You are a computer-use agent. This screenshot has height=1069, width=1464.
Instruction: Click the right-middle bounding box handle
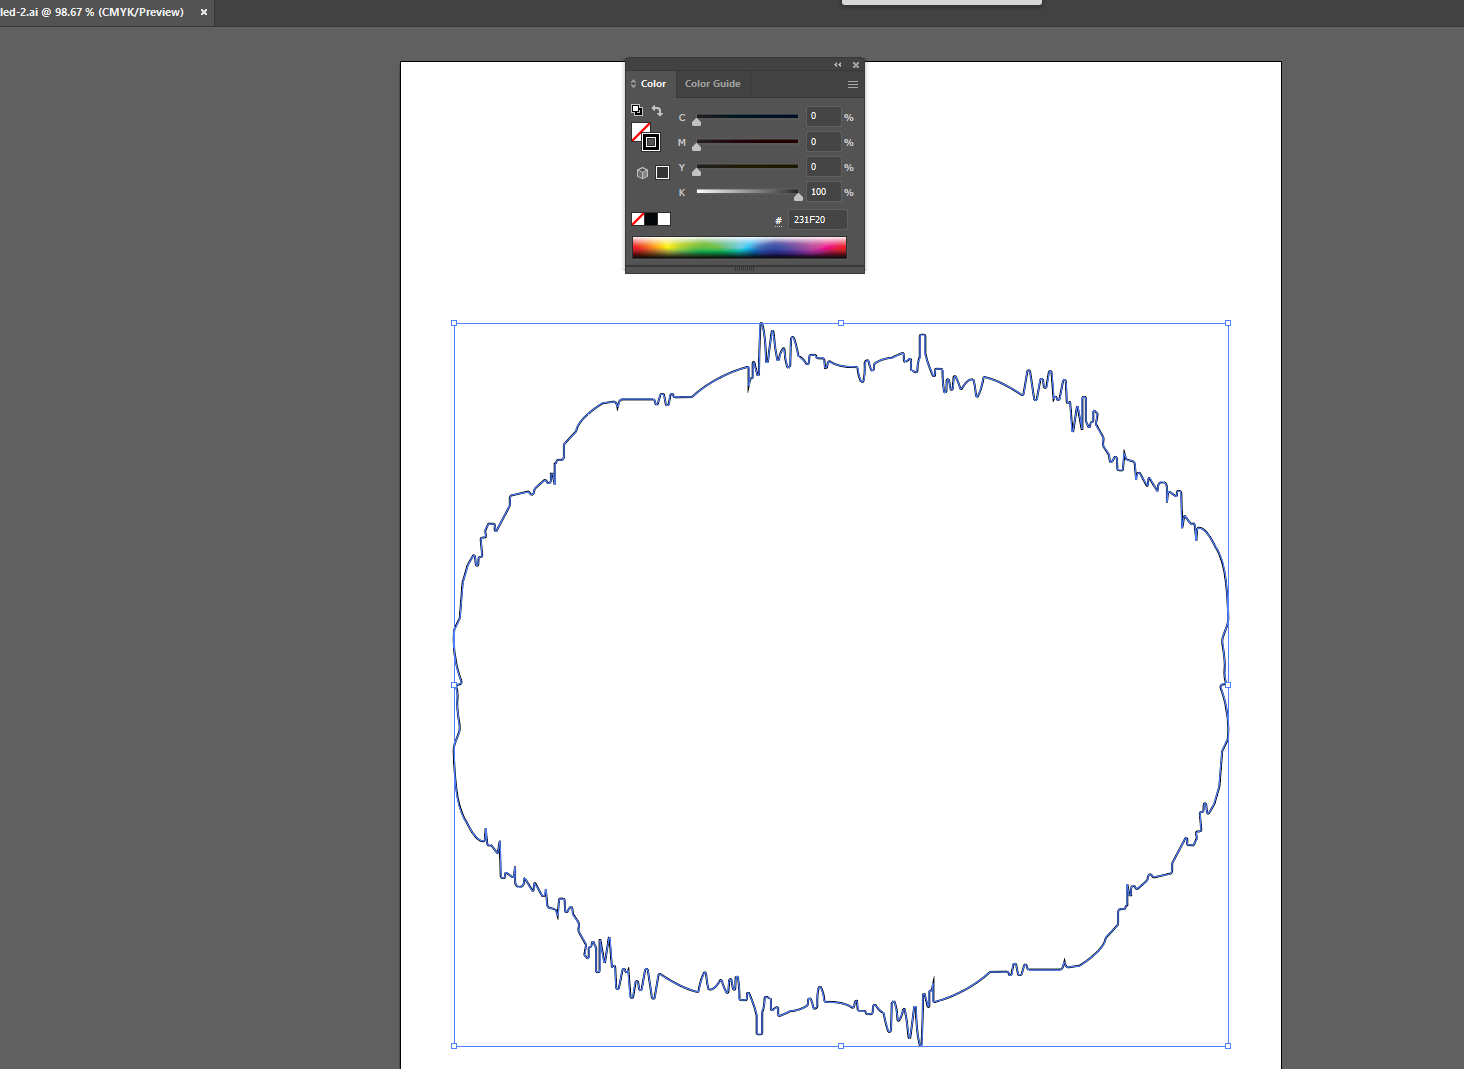coord(1228,685)
